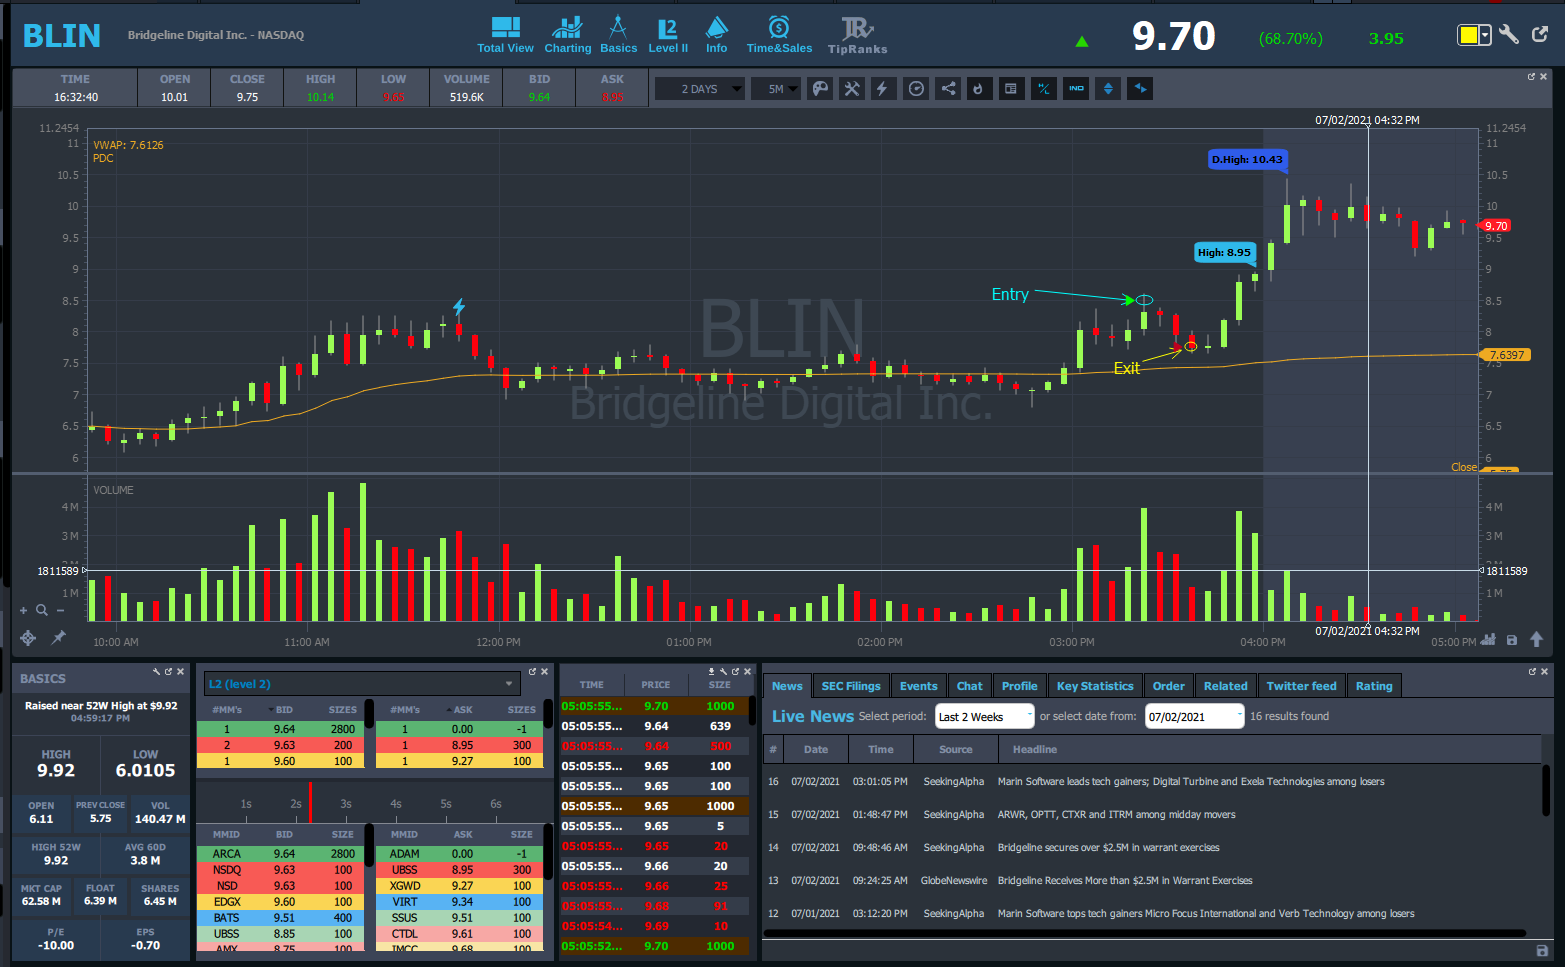1565x967 pixels.
Task: Click the chart color palette icon
Action: pos(820,89)
